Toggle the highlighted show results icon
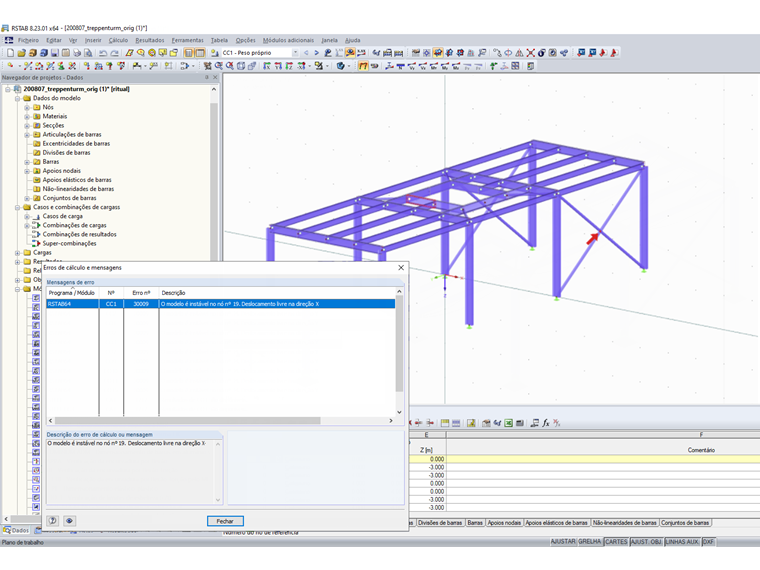The image size is (760, 570). point(349,53)
